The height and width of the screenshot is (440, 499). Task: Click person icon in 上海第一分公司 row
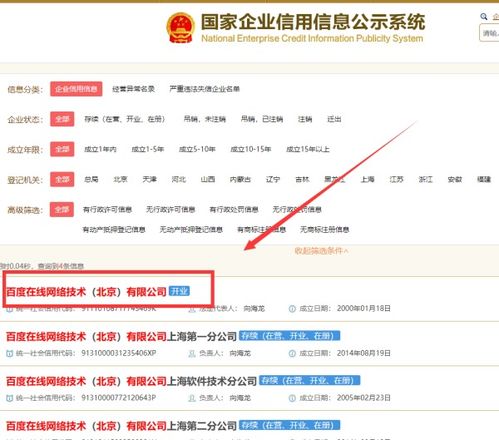click(x=192, y=353)
